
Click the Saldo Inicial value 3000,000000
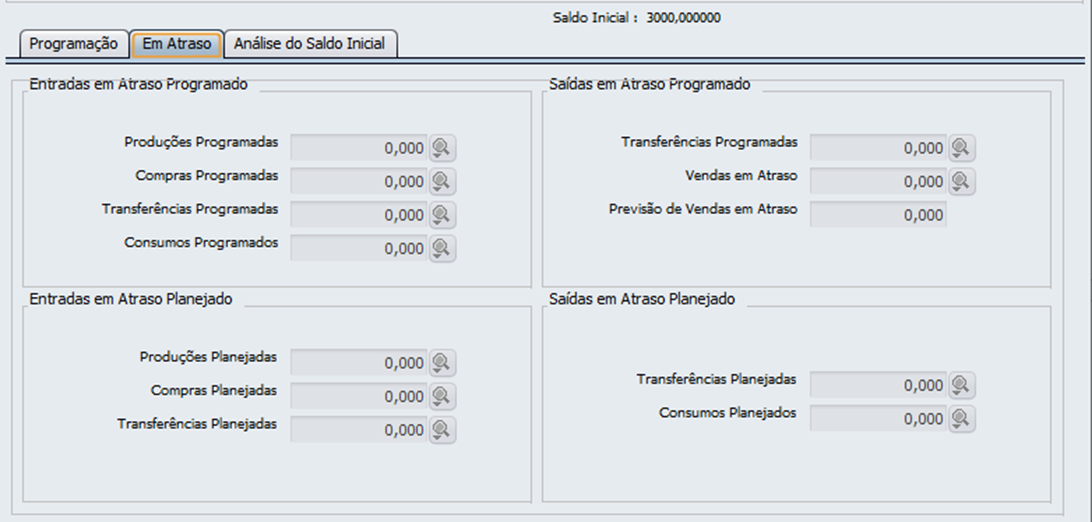683,18
